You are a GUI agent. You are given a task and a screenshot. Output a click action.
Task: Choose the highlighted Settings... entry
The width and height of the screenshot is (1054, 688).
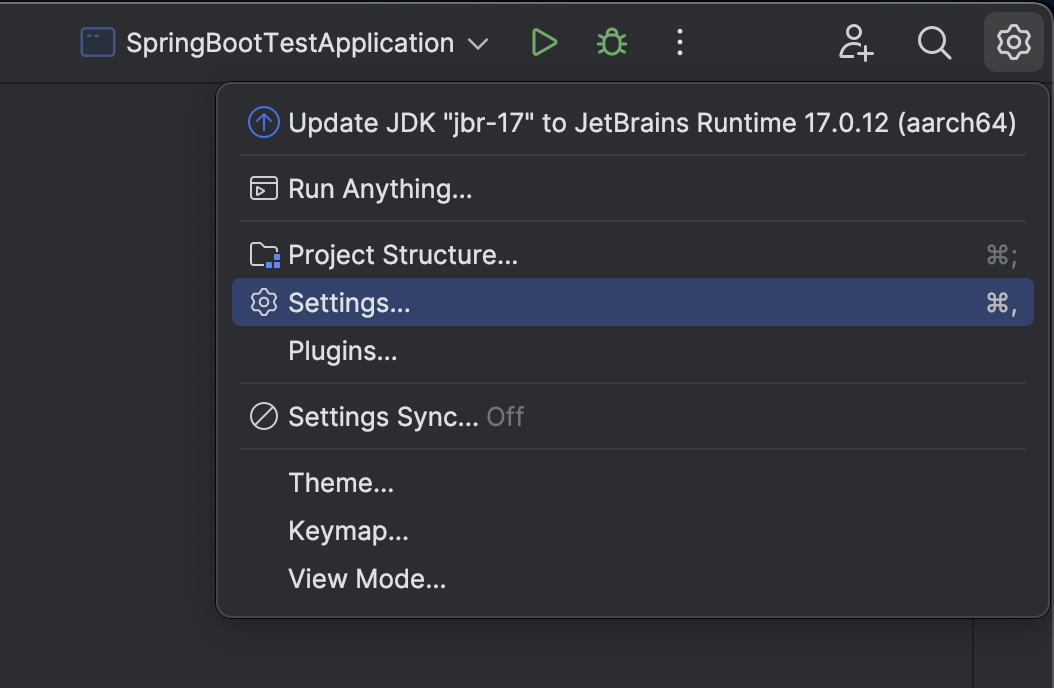point(349,303)
